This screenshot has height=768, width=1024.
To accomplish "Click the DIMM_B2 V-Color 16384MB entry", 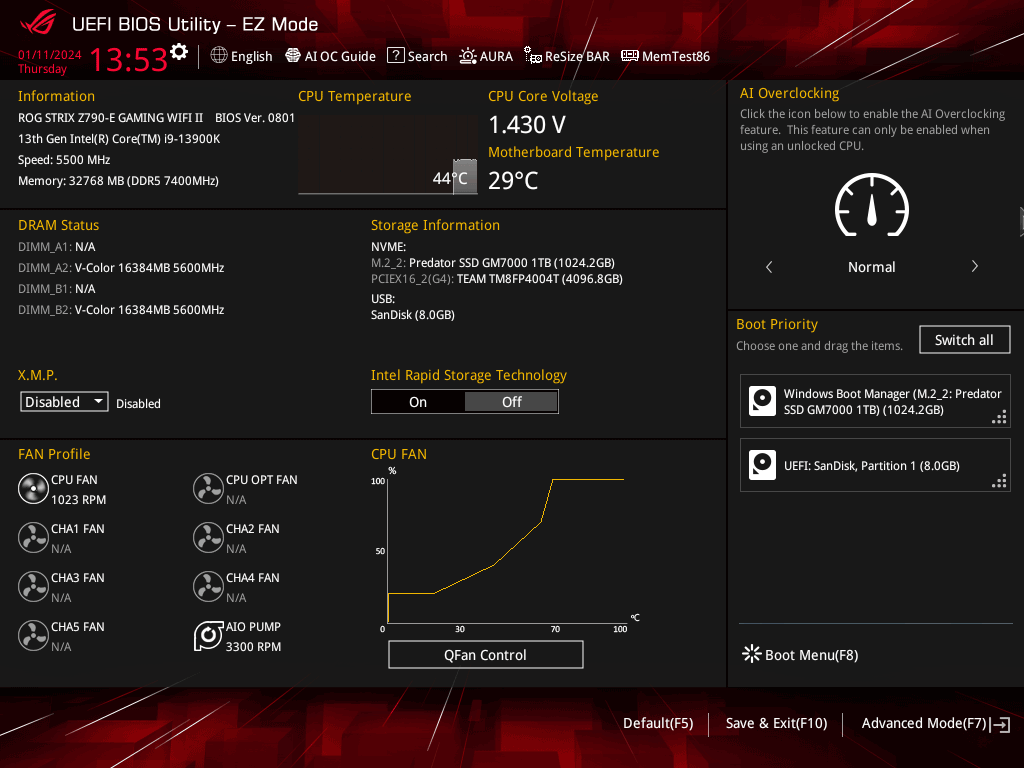I will [121, 310].
